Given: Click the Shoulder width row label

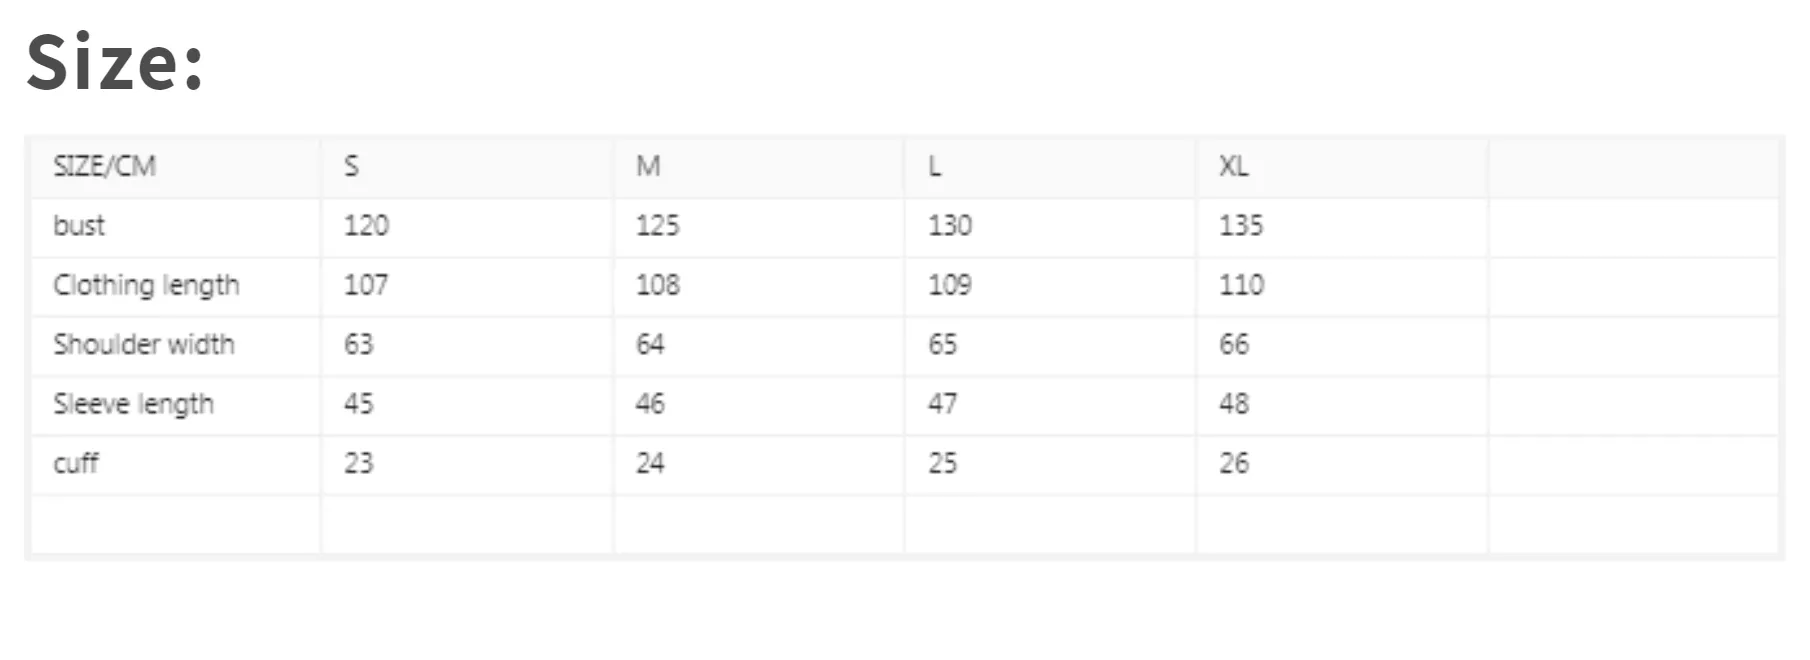Looking at the screenshot, I should pyautogui.click(x=144, y=344).
